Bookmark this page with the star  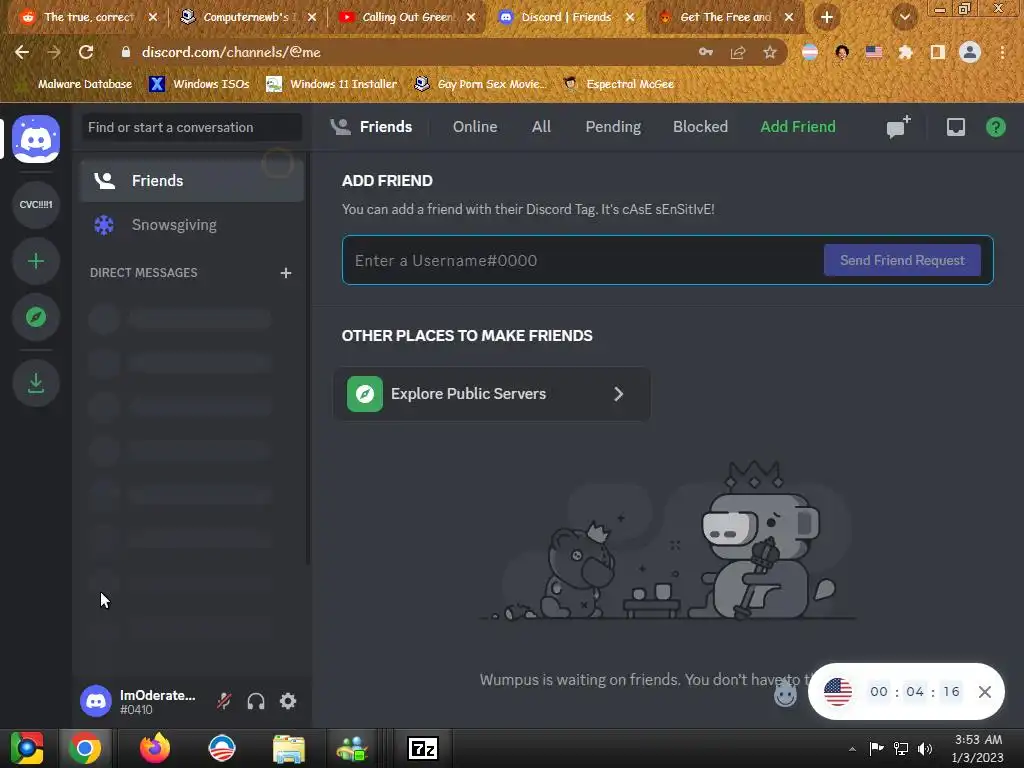tap(770, 52)
